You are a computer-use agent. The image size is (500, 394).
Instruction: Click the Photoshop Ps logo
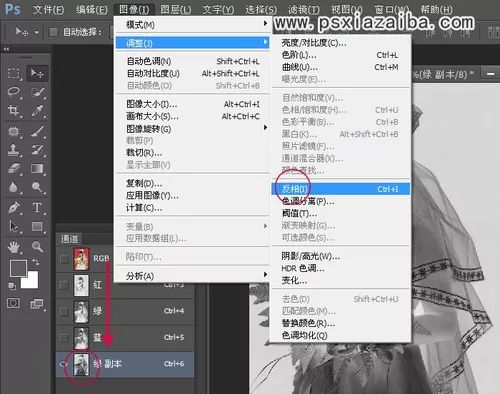click(13, 9)
